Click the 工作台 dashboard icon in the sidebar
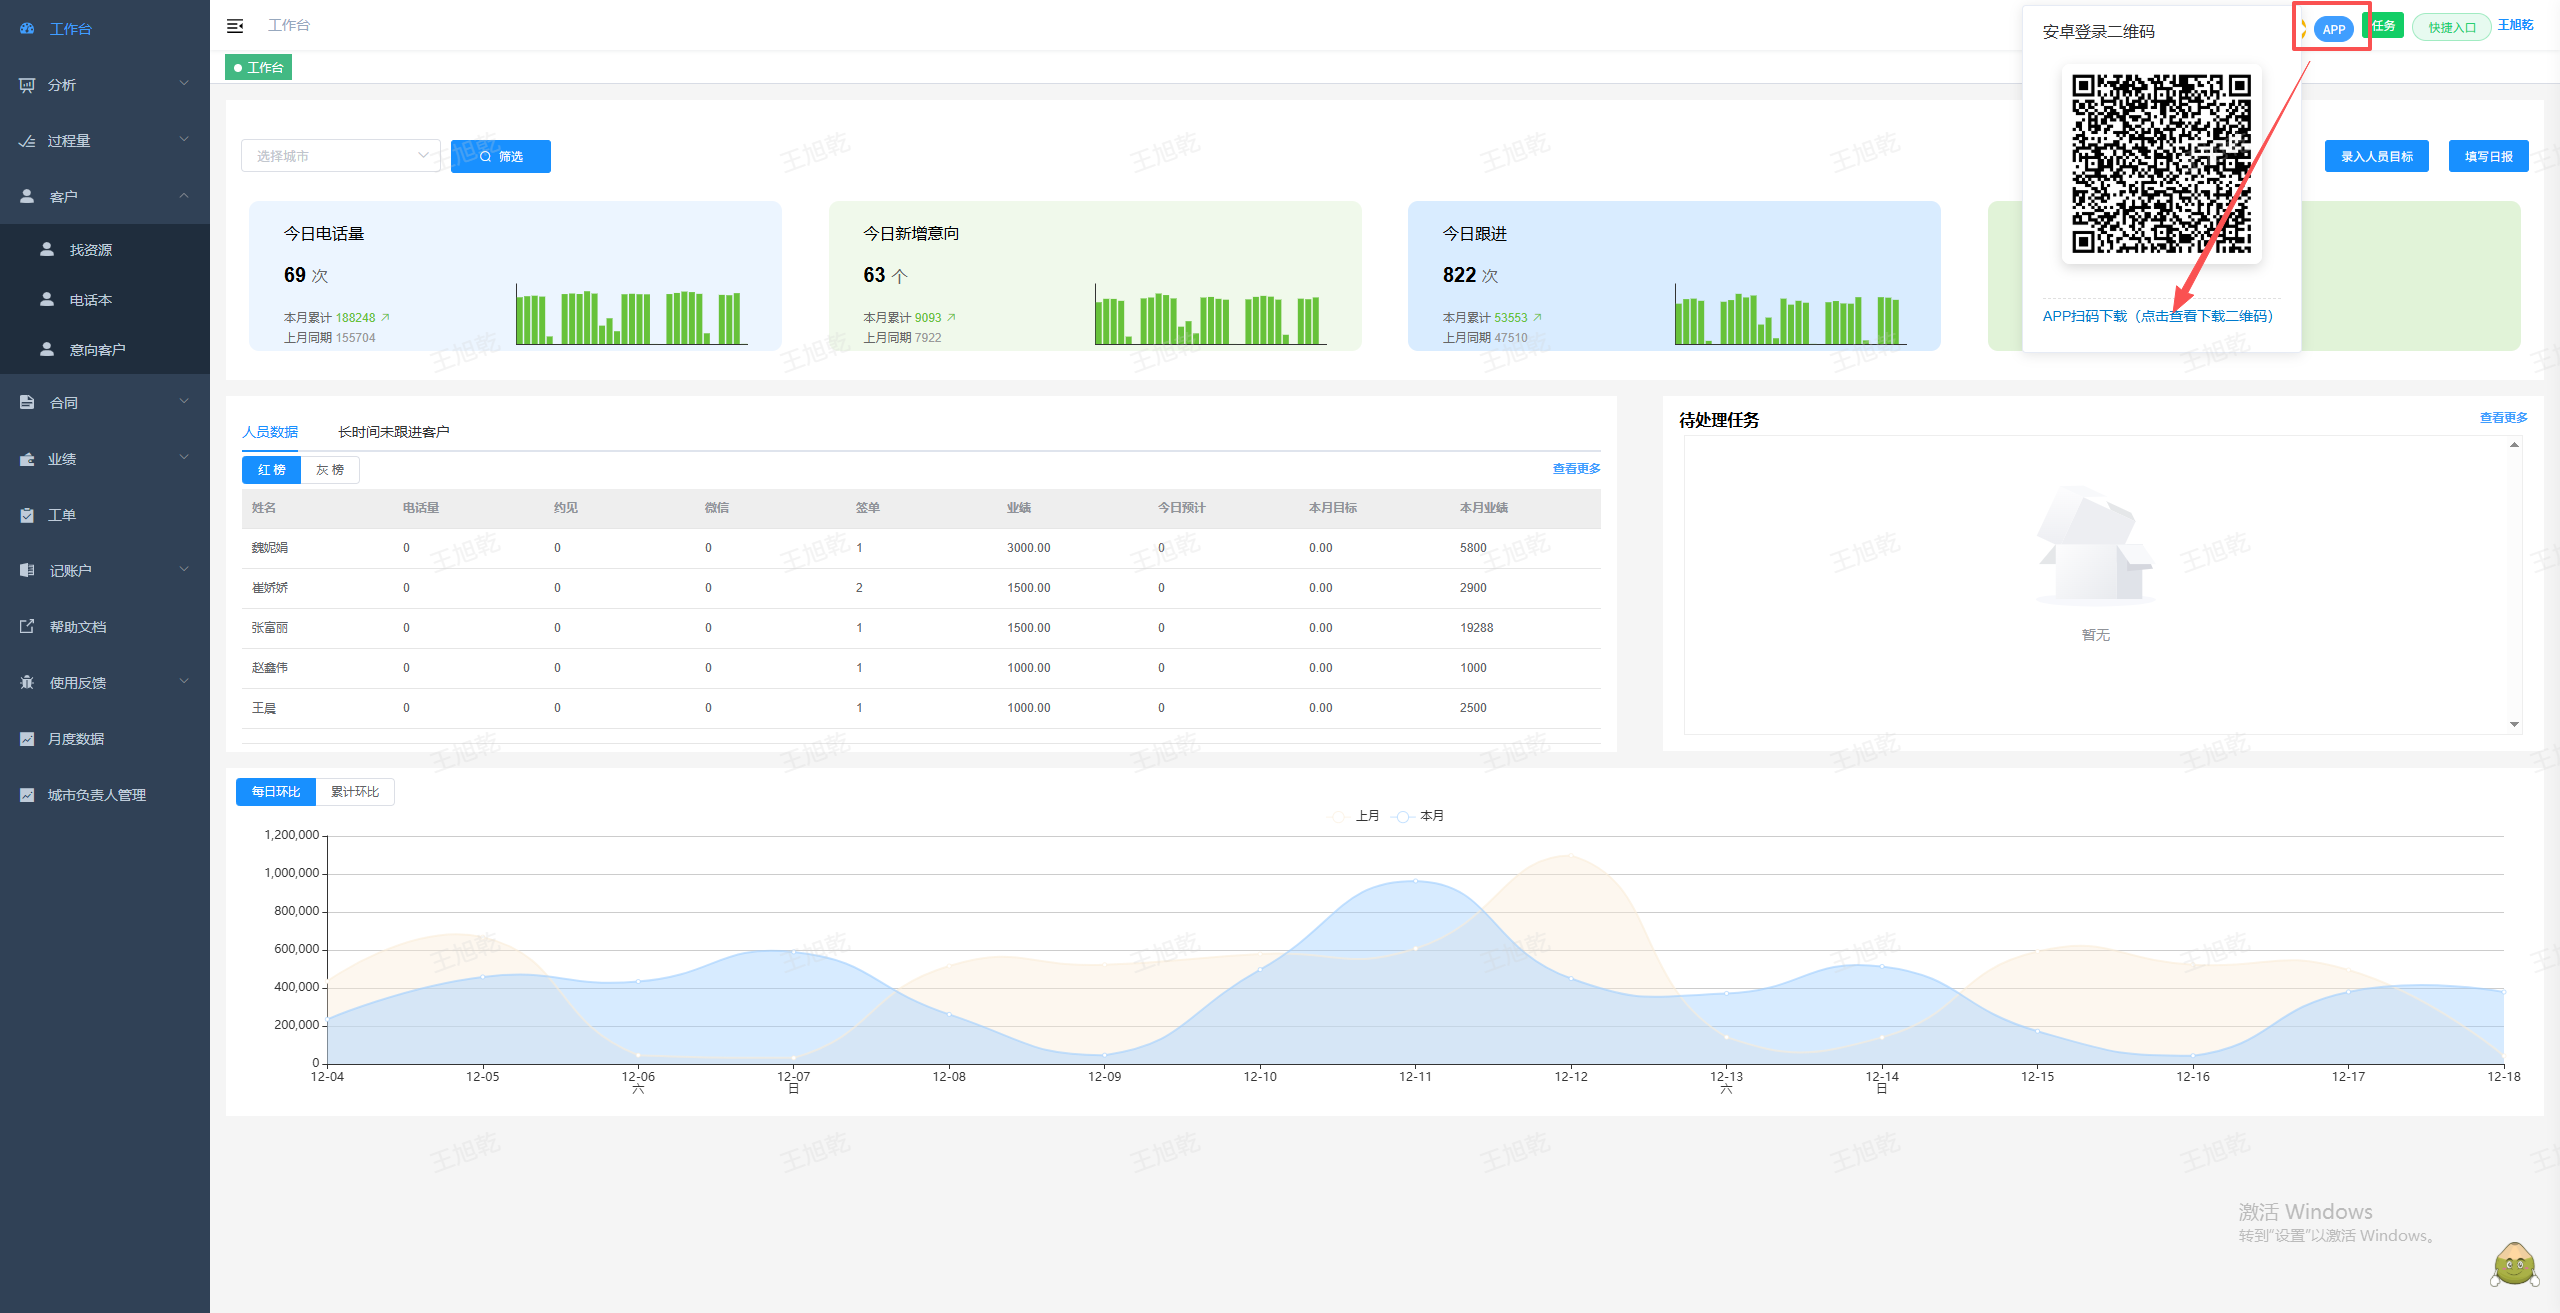 pyautogui.click(x=27, y=29)
